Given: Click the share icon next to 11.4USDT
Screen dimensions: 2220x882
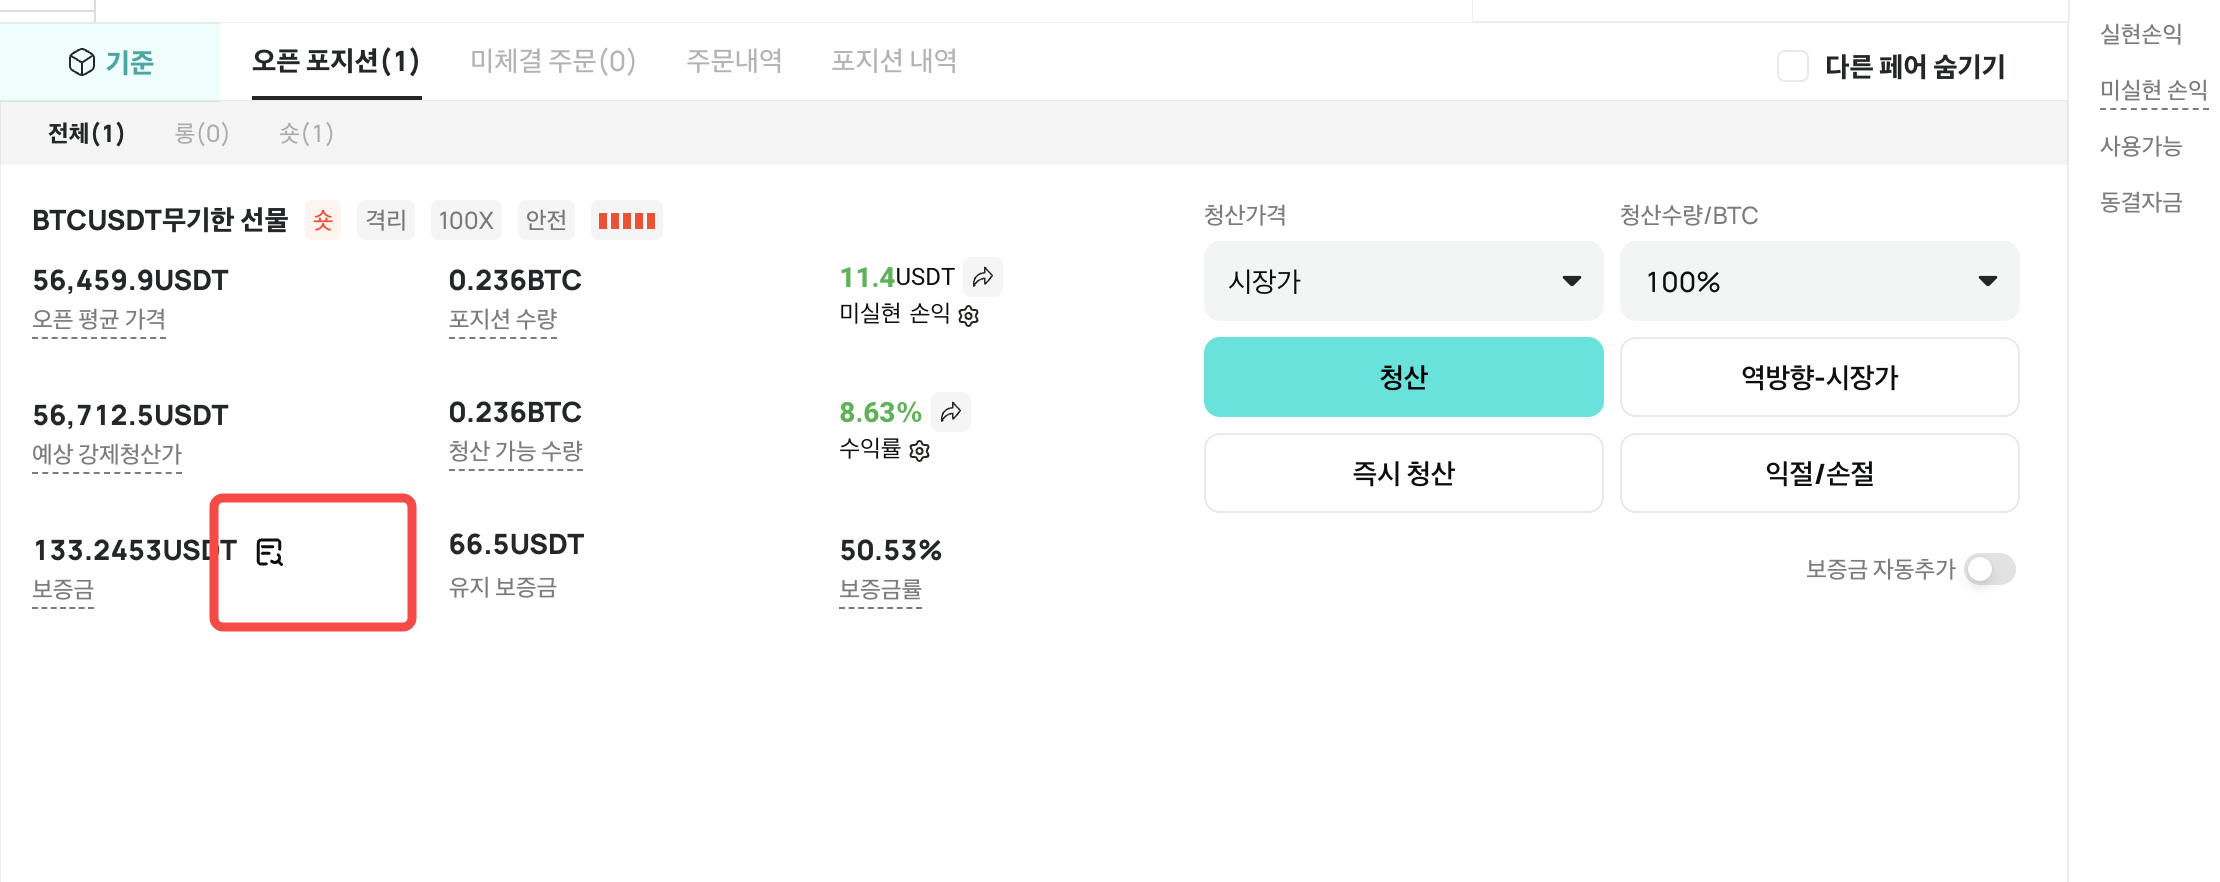Looking at the screenshot, I should 983,277.
